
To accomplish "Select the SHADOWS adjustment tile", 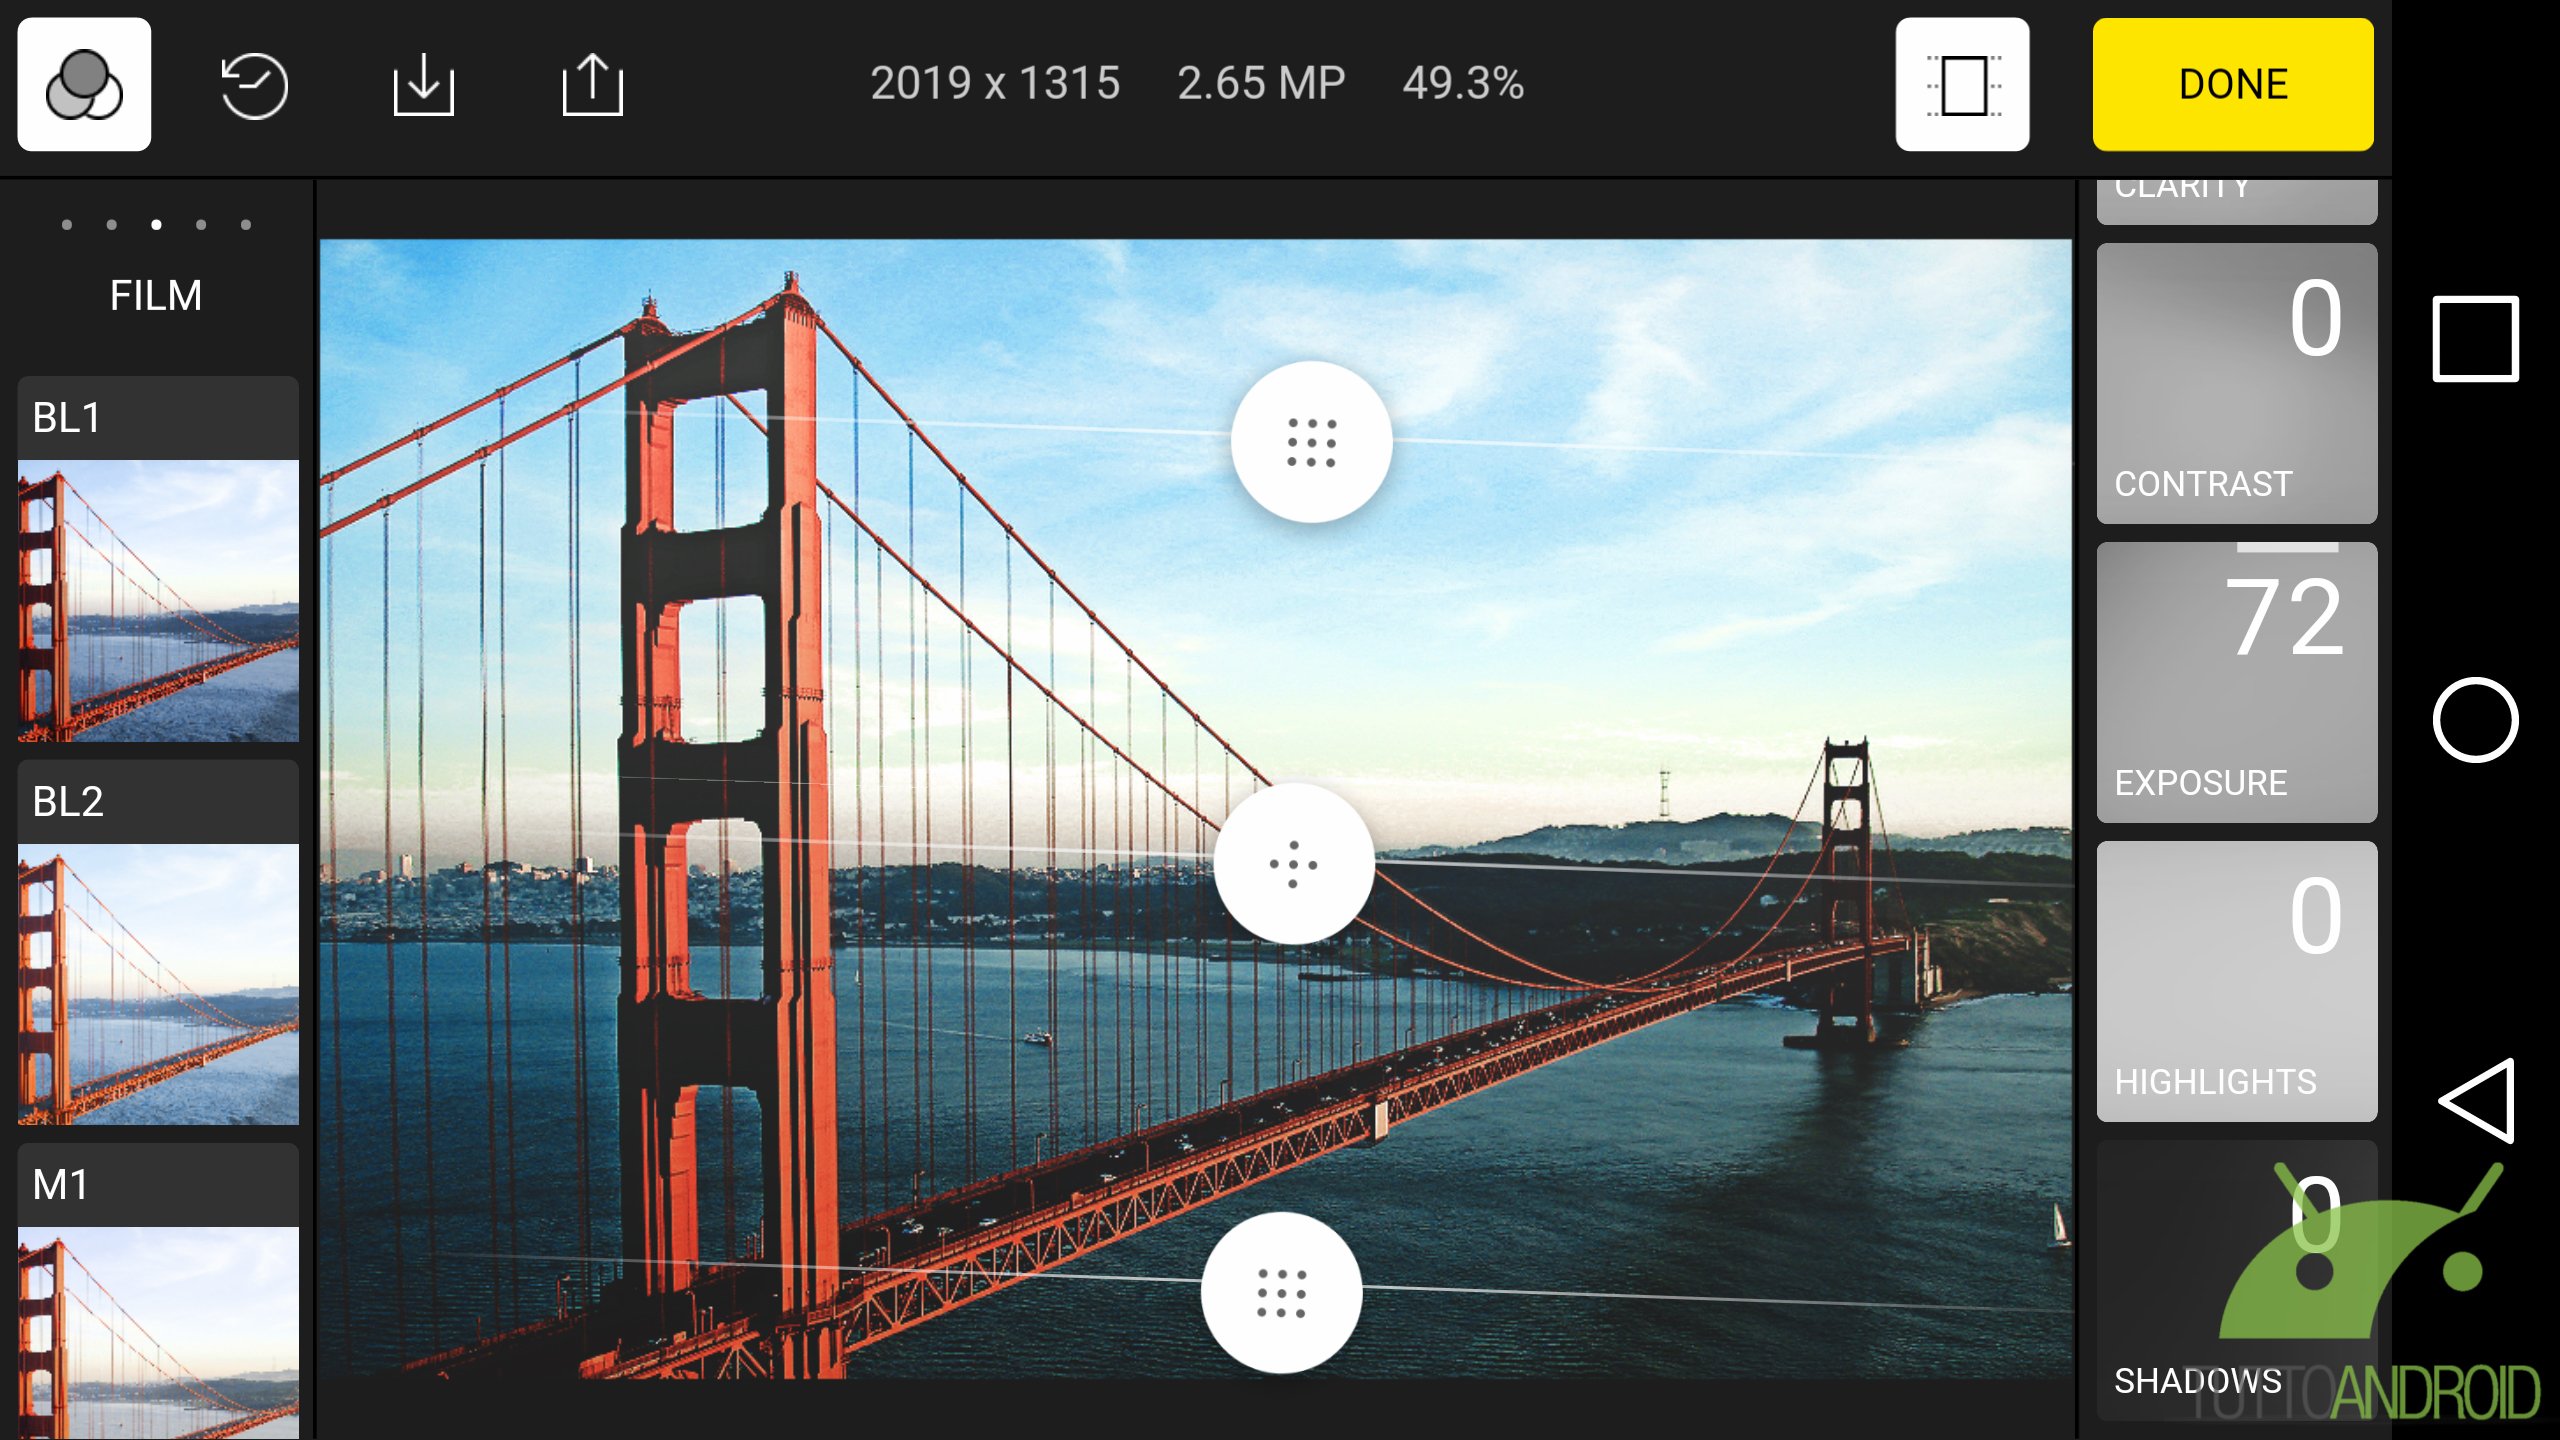I will coord(2237,1280).
